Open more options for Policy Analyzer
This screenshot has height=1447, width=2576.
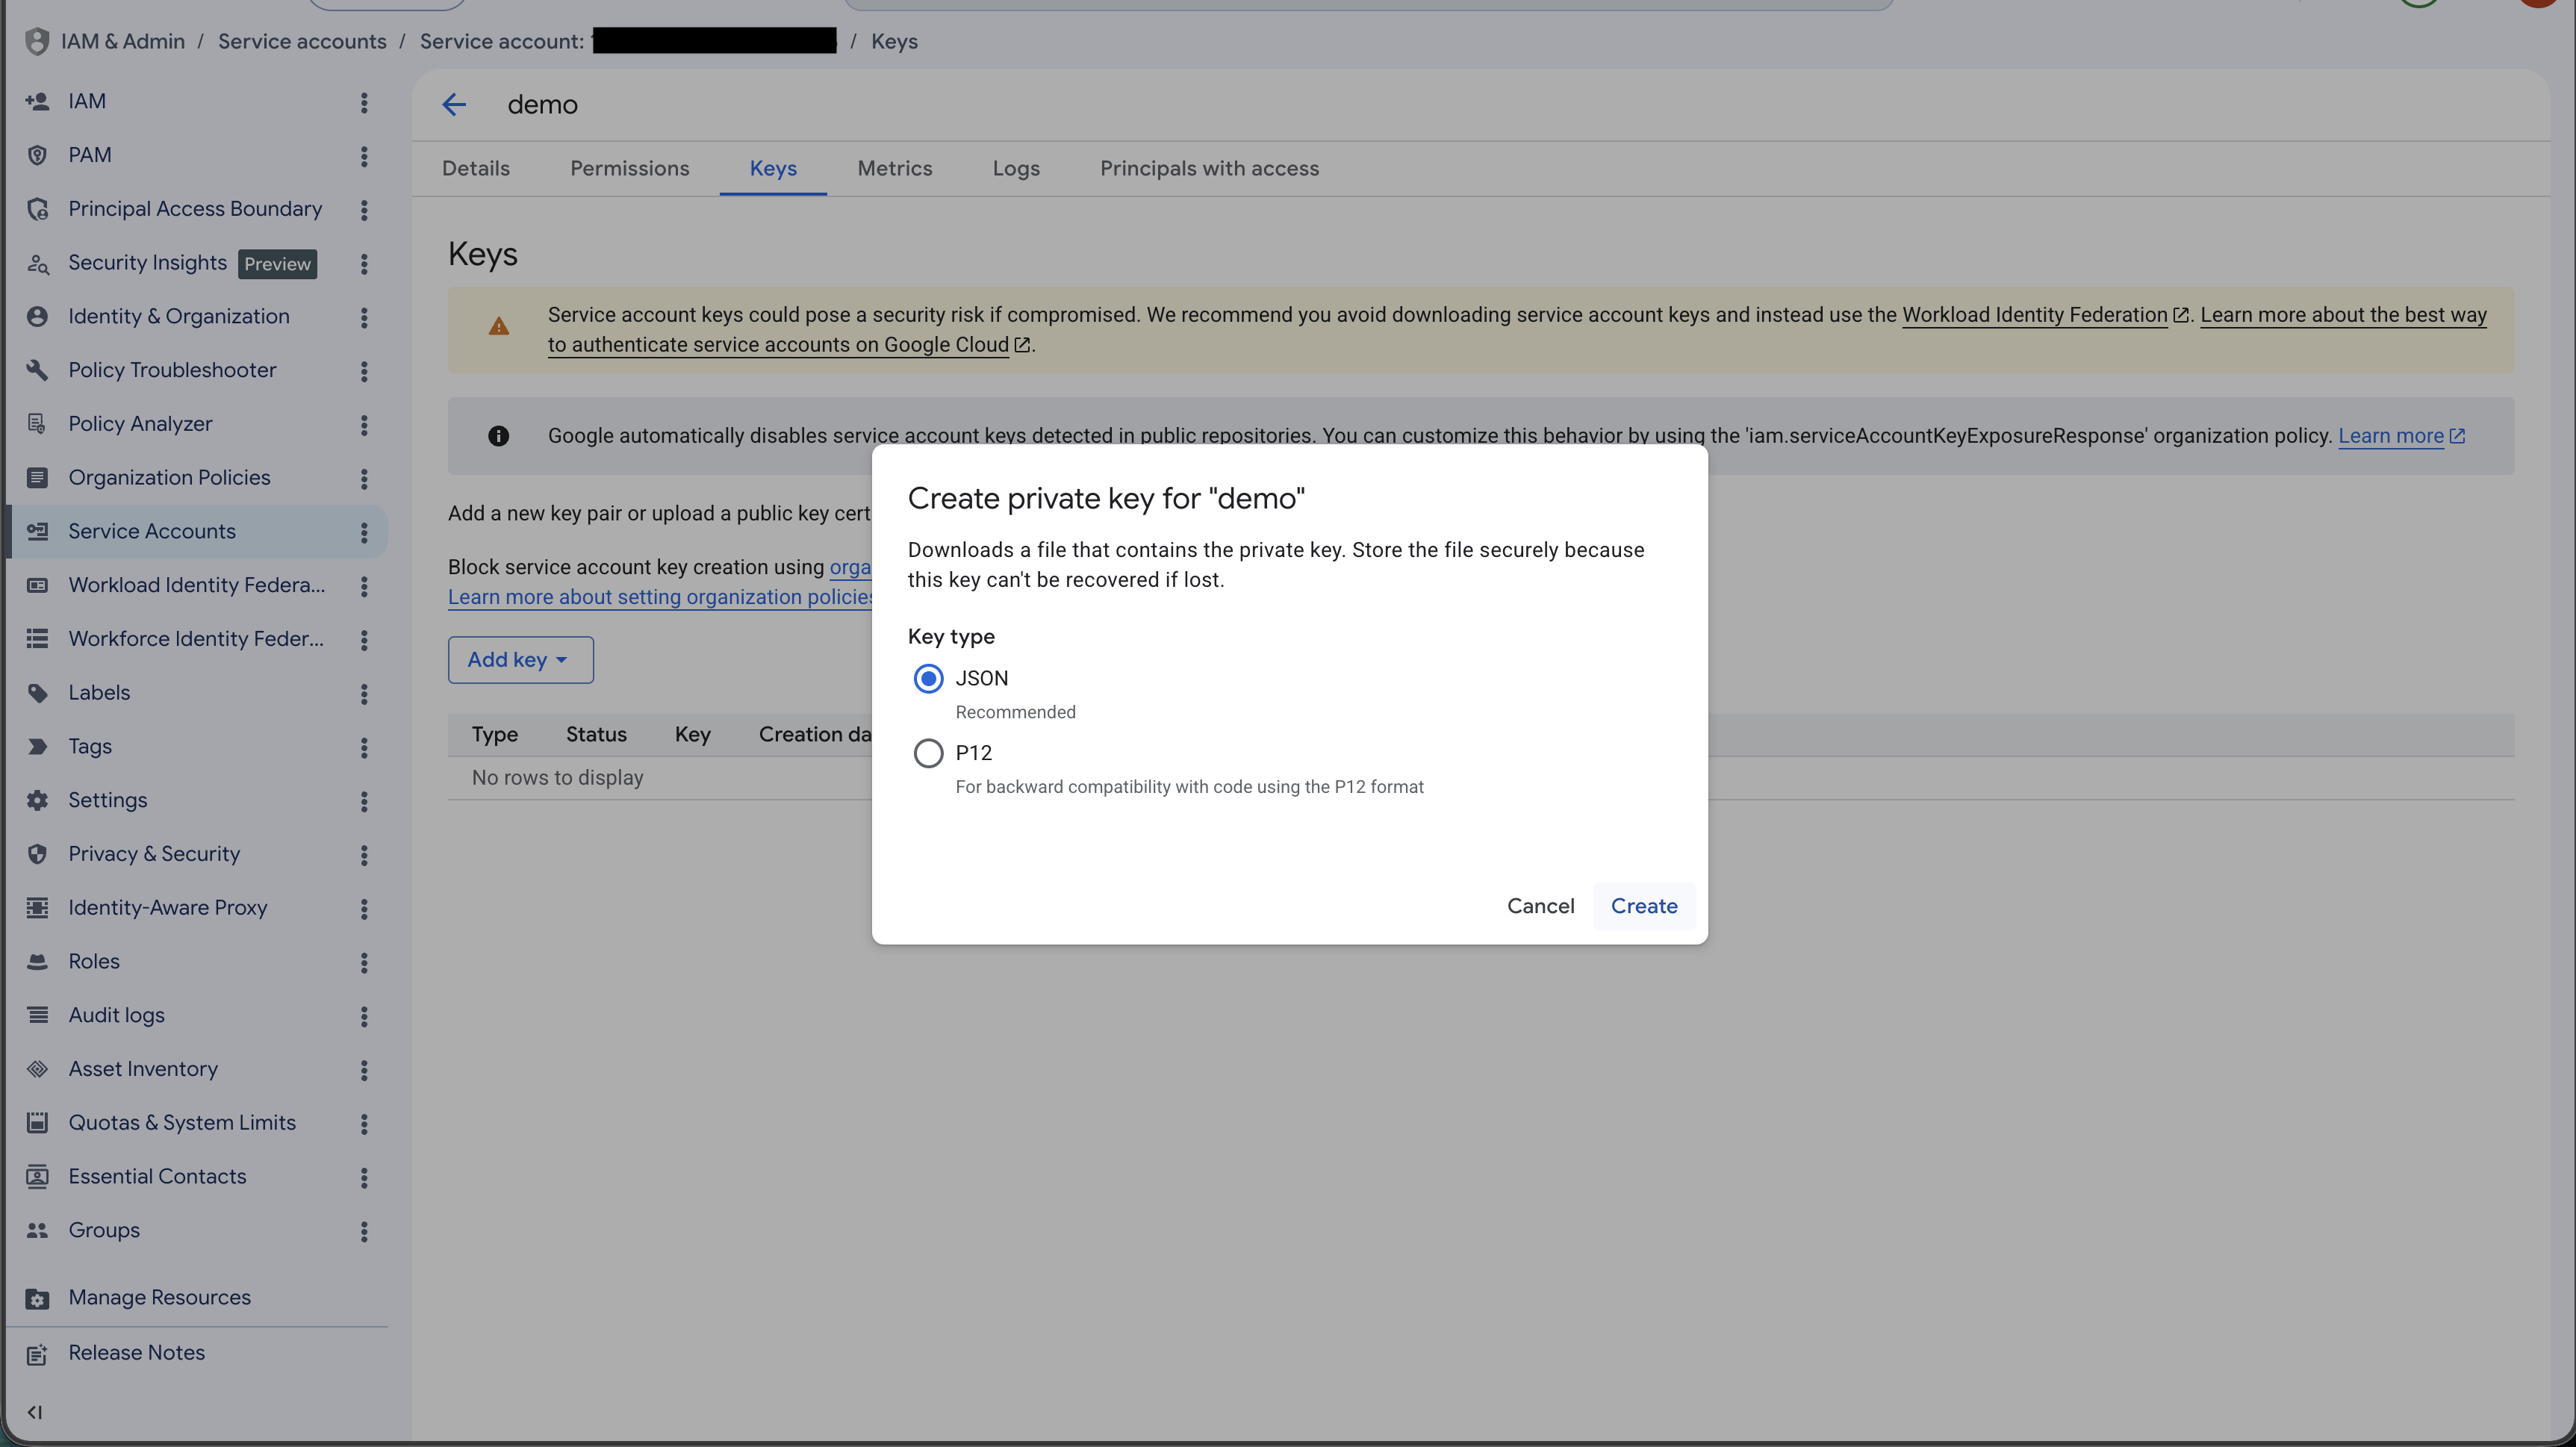[364, 425]
